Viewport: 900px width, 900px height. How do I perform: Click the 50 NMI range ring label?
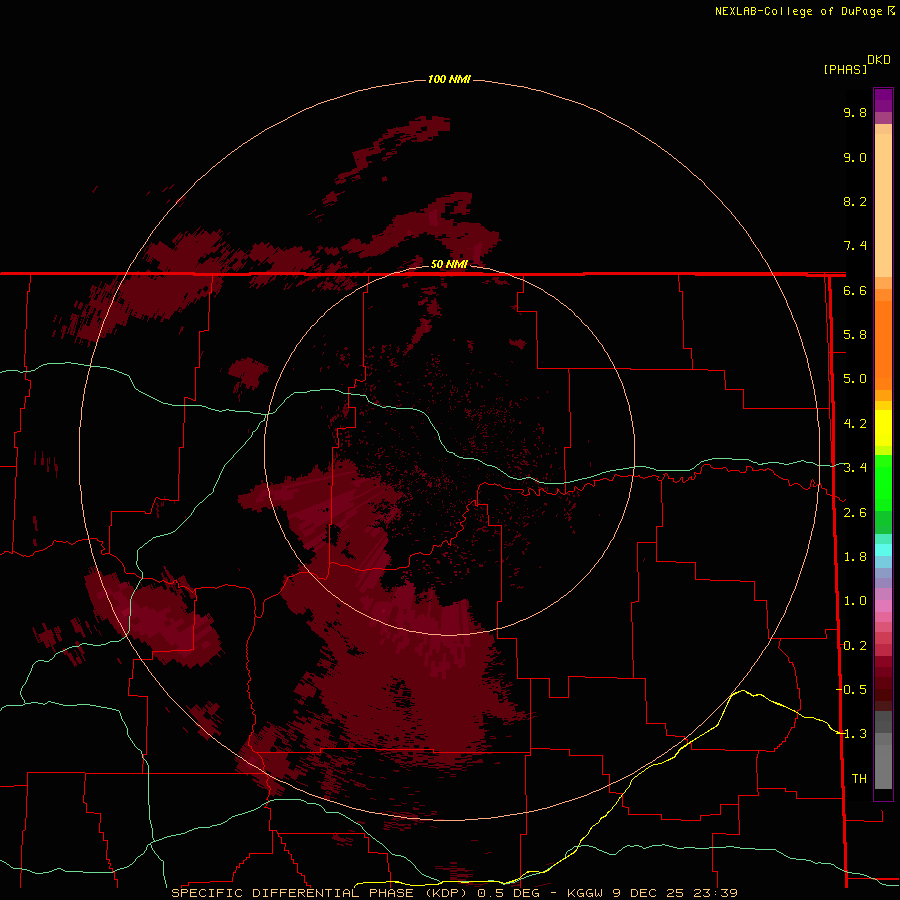449,264
